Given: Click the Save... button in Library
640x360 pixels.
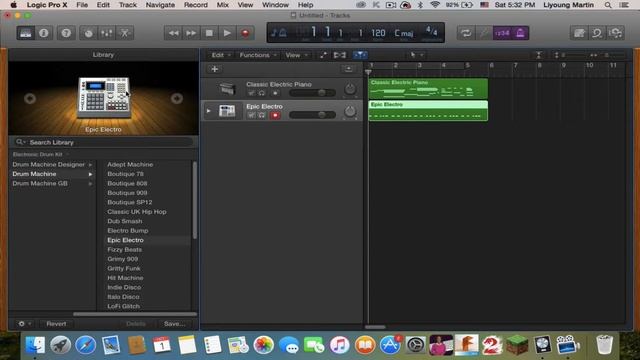Looking at the screenshot, I should coord(175,324).
